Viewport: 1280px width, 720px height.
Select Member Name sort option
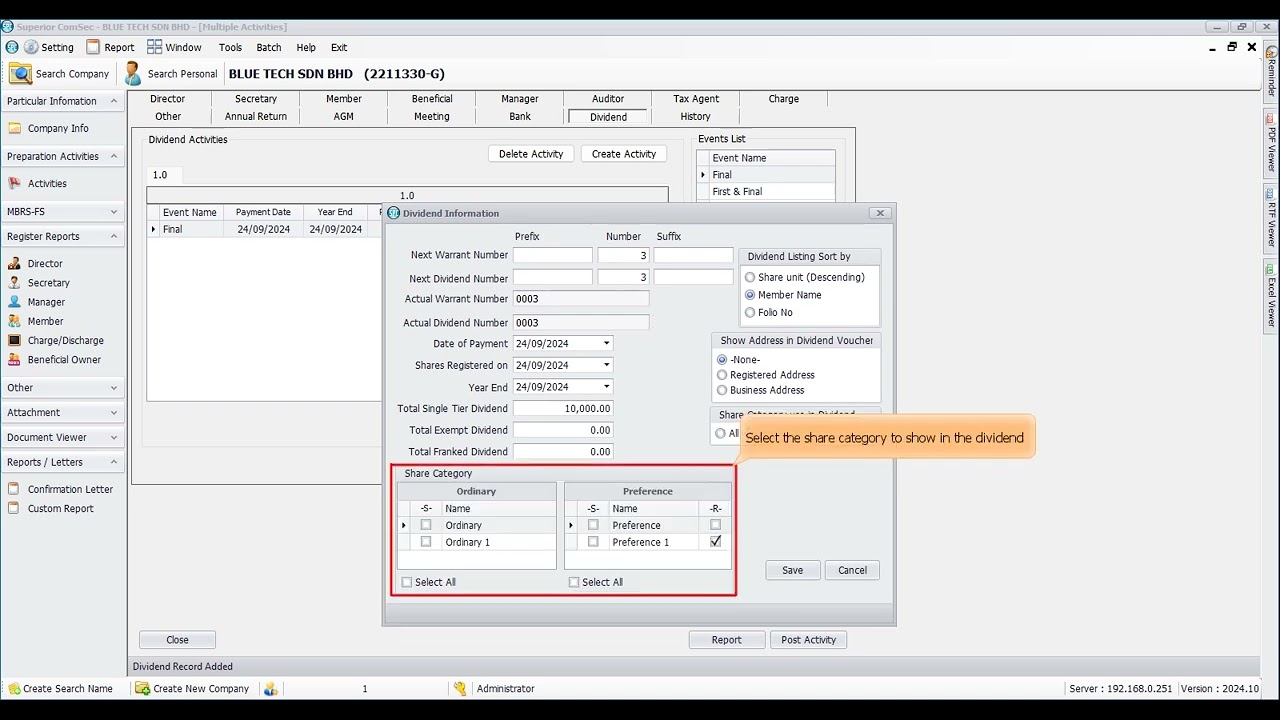point(750,295)
